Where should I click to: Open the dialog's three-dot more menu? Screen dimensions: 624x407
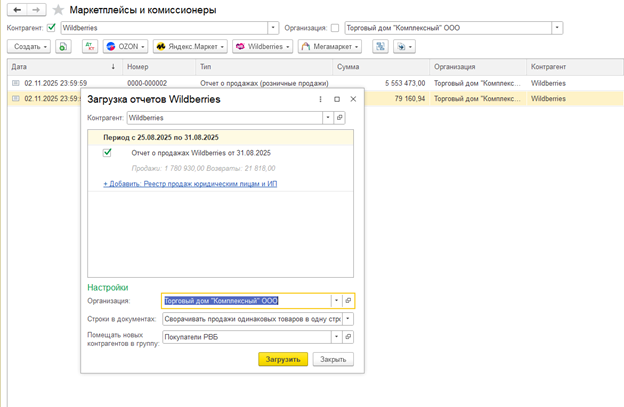click(320, 99)
